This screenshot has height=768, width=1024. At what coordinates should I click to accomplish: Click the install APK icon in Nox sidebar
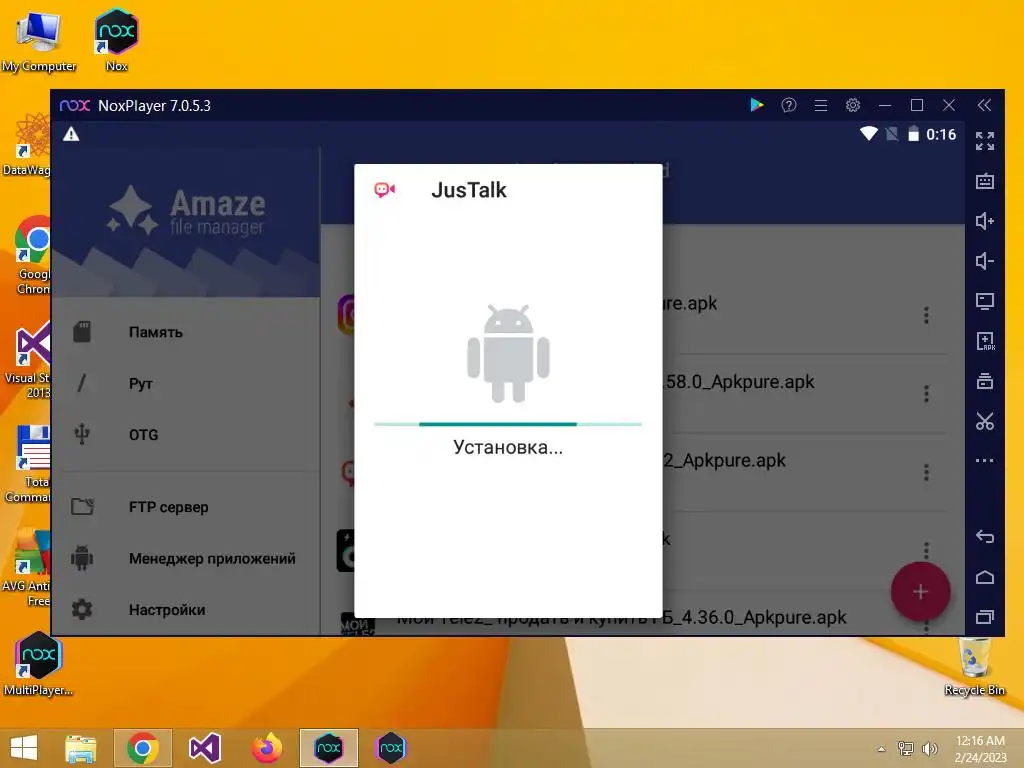pos(985,341)
